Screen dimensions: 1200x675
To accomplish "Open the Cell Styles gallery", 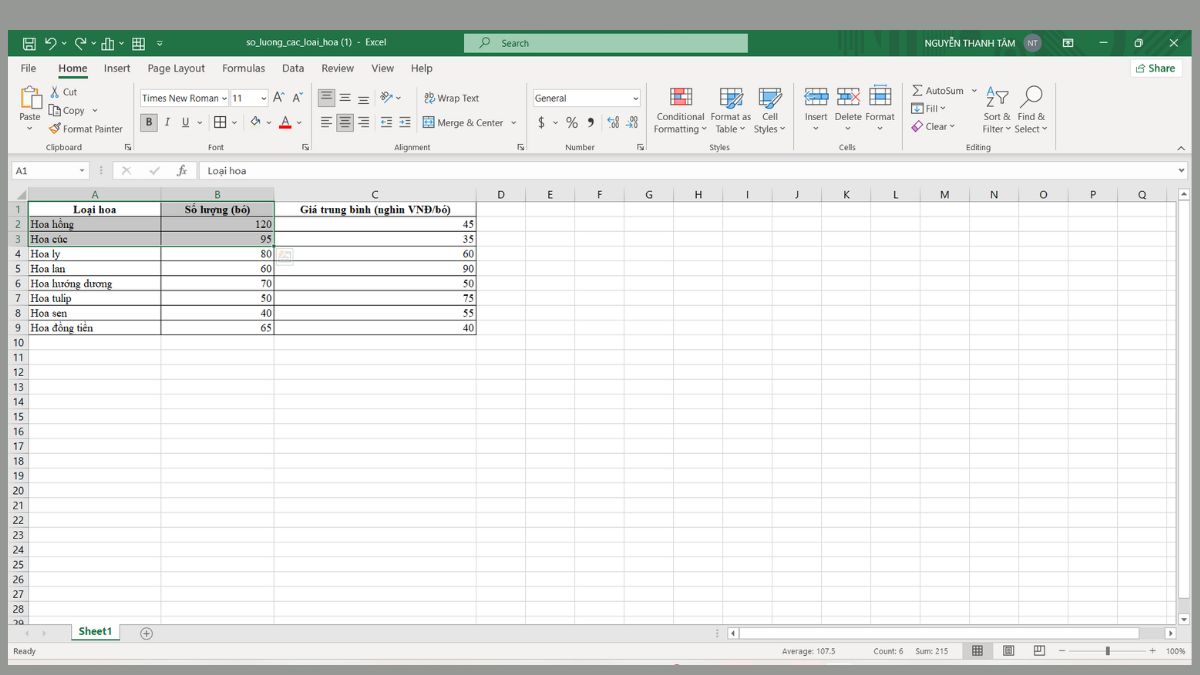I will point(770,110).
